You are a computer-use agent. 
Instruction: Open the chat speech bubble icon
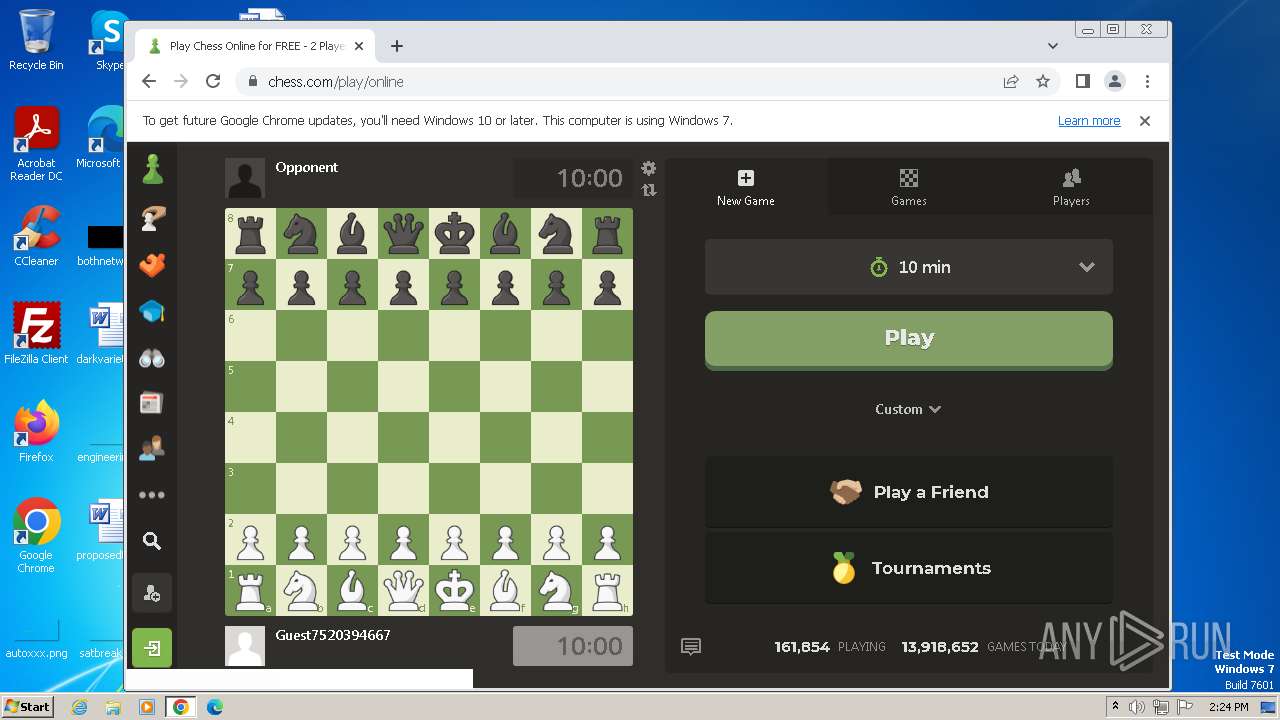[x=691, y=647]
